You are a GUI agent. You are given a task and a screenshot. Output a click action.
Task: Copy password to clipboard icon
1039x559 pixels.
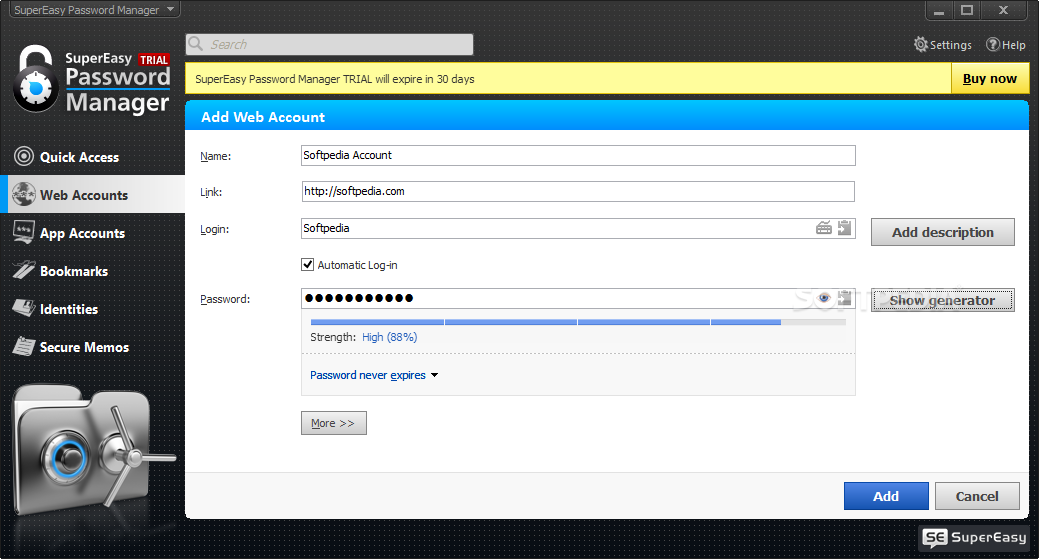click(x=844, y=298)
